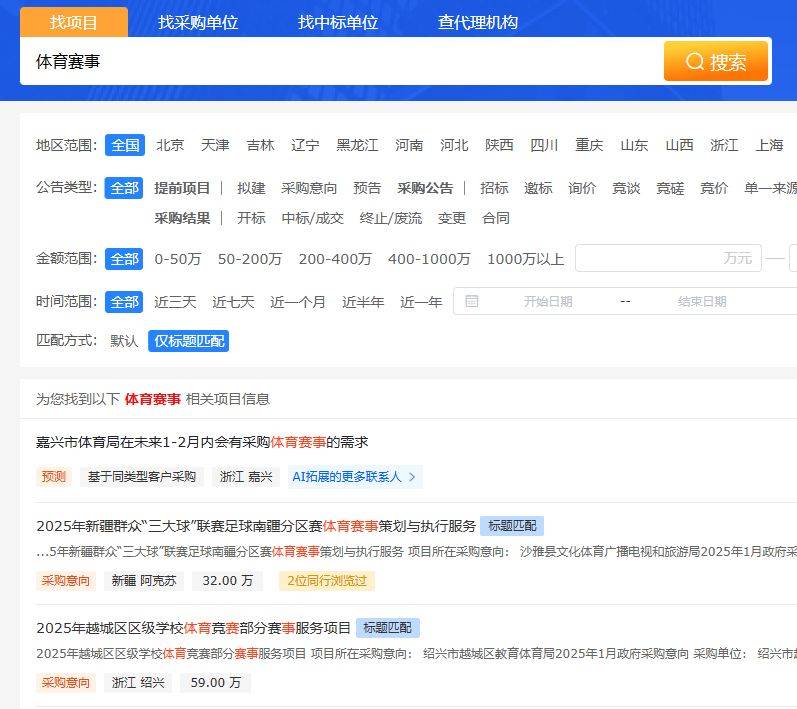Switch to 找采购单位 tab
Viewport: 797px width, 709px height.
[198, 22]
